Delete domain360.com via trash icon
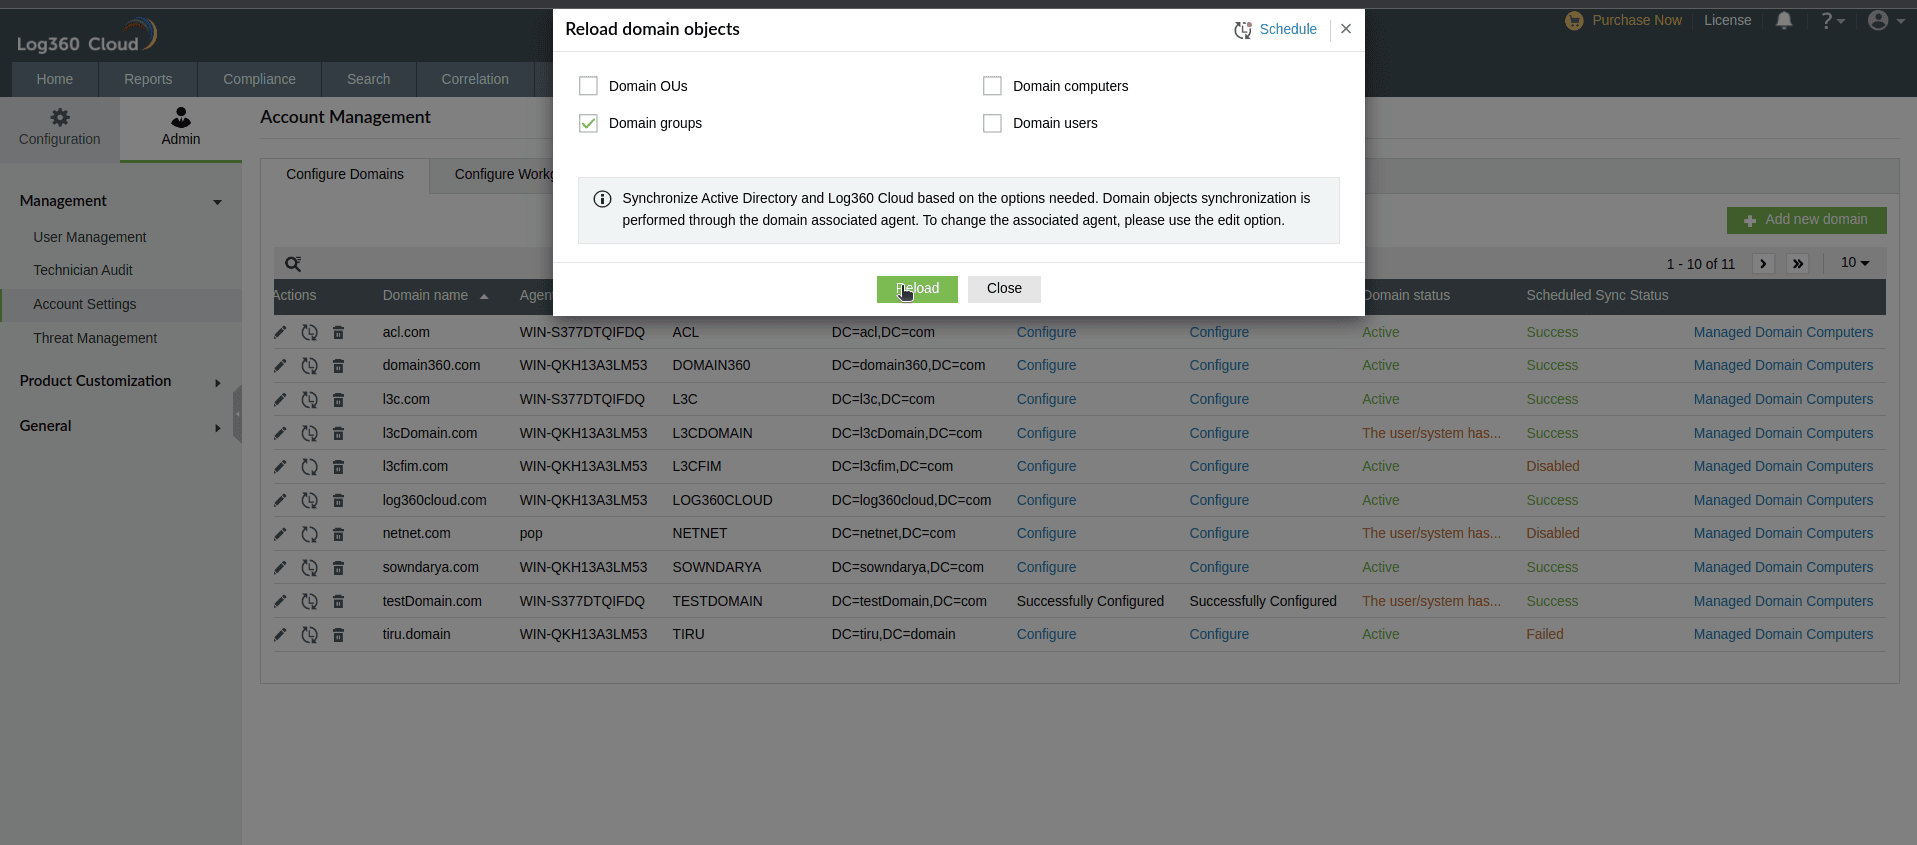This screenshot has width=1917, height=845. tap(338, 365)
